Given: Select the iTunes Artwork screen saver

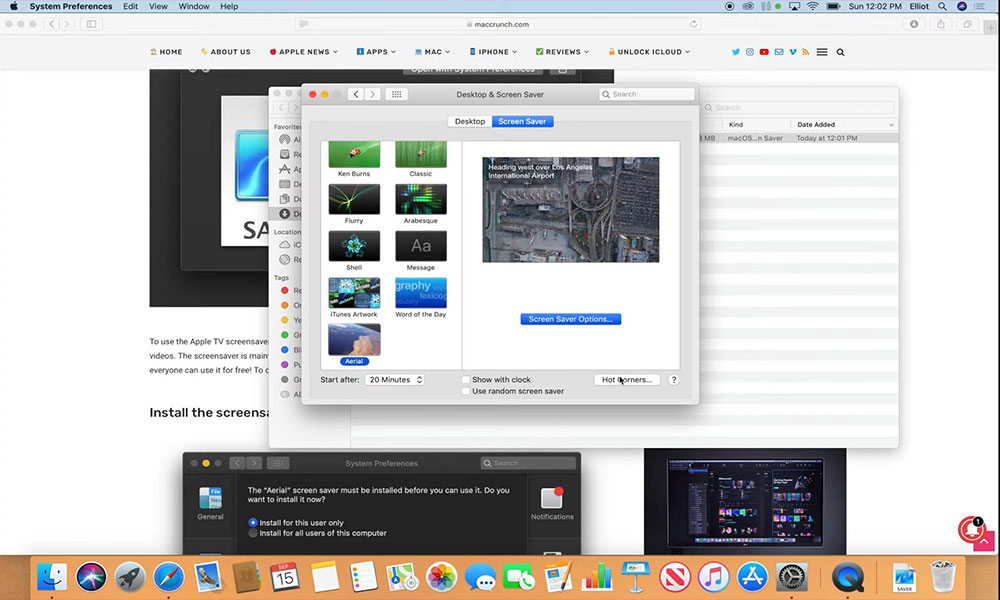Looking at the screenshot, I should pyautogui.click(x=354, y=293).
